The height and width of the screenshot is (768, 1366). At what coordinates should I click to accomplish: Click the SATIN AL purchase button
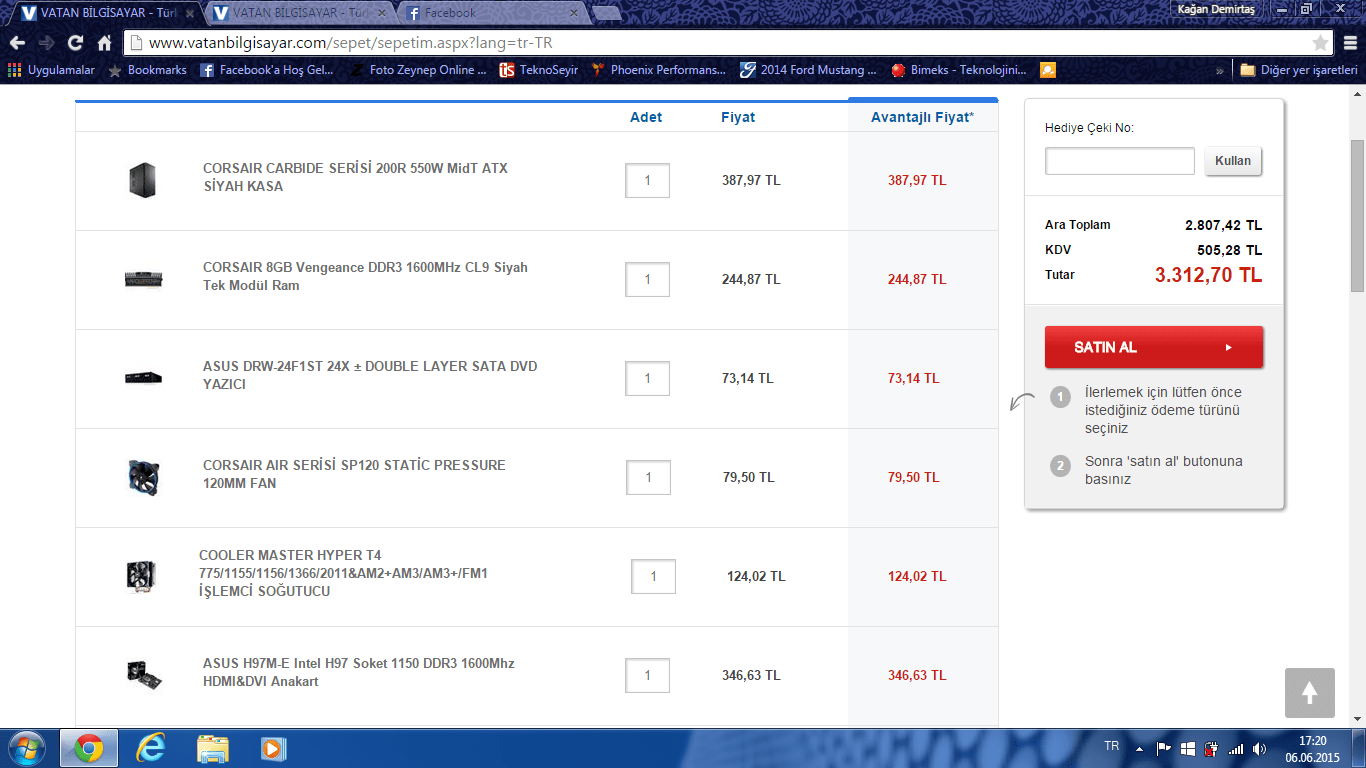pyautogui.click(x=1154, y=347)
